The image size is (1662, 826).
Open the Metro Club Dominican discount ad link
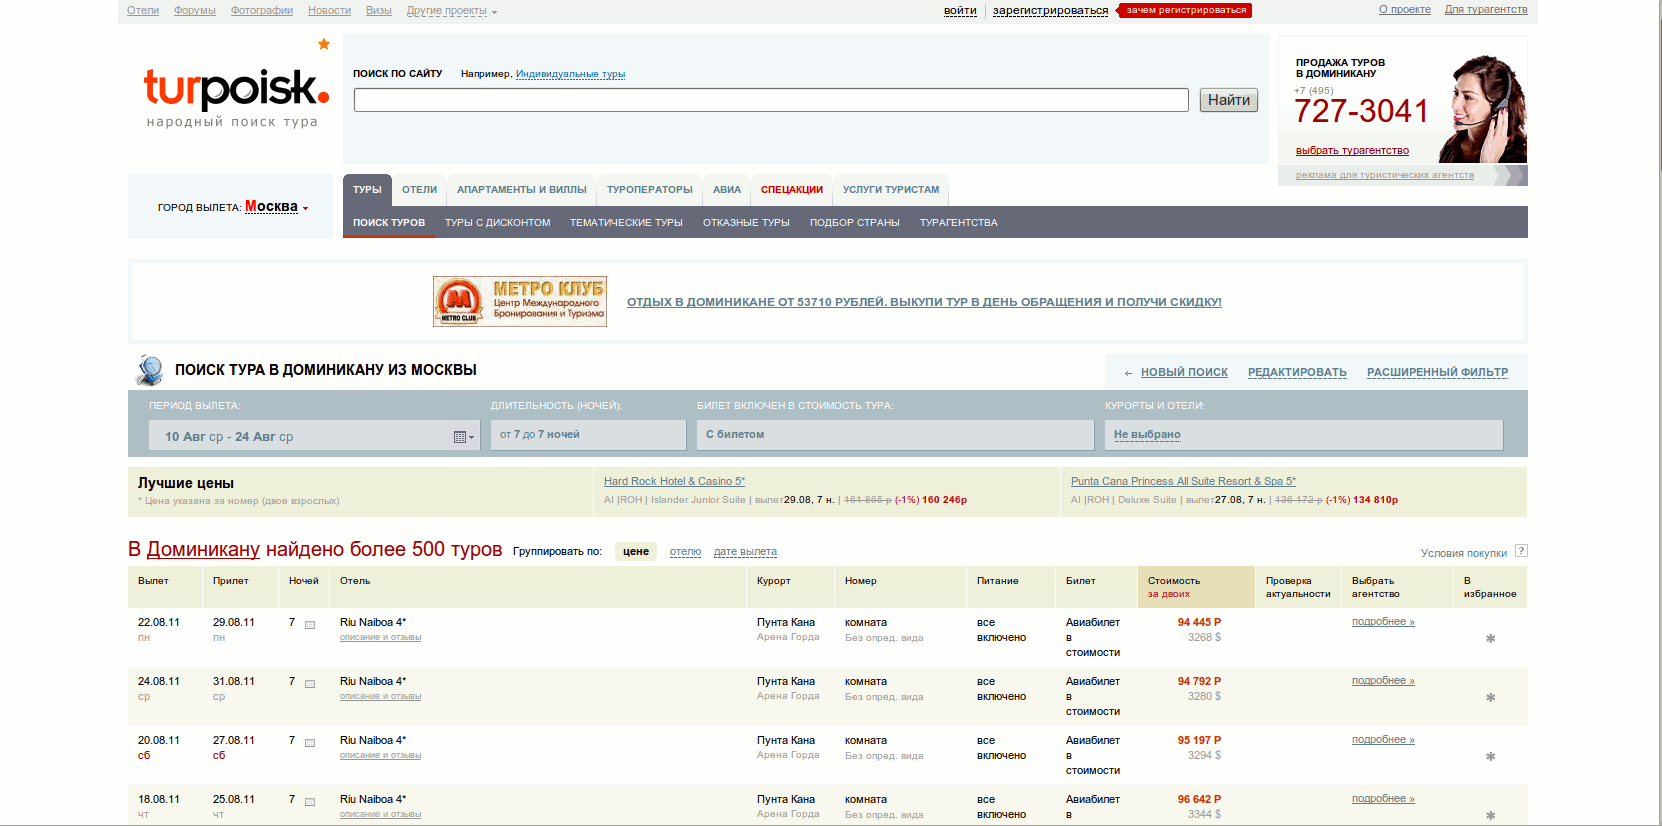pyautogui.click(x=924, y=302)
